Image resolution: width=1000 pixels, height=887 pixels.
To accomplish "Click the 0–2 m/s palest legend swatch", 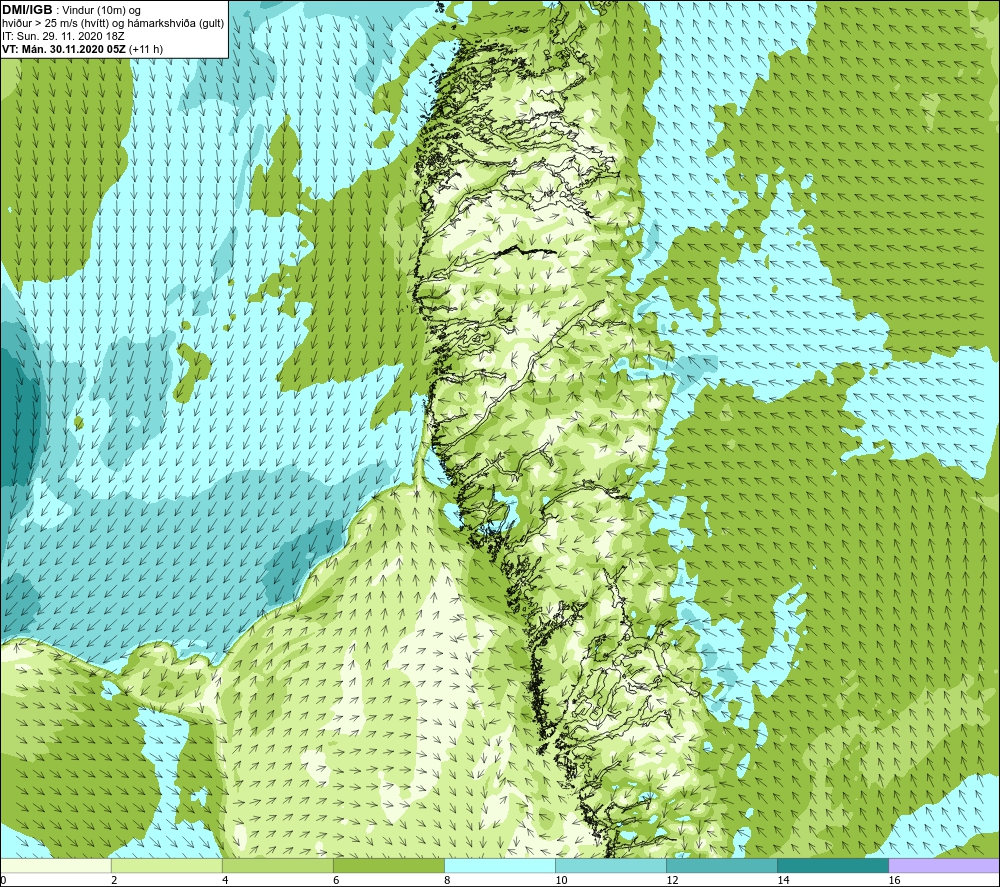I will [x=55, y=866].
